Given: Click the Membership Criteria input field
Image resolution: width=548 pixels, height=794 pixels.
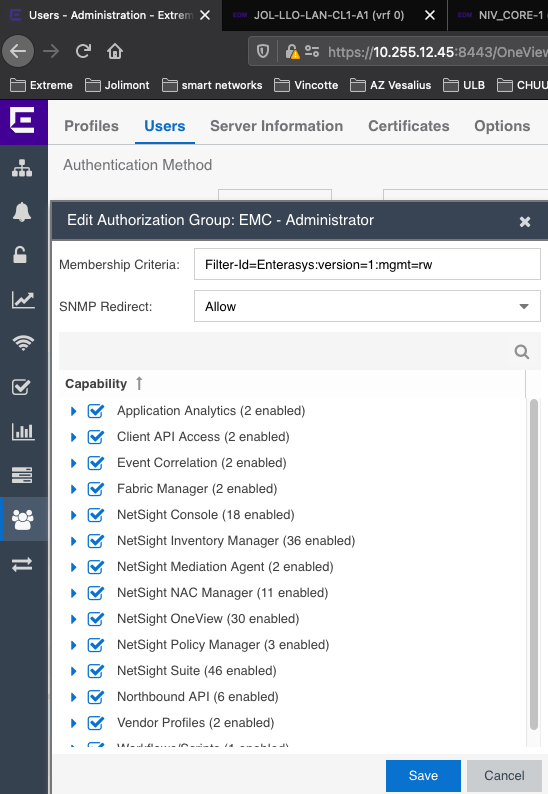Looking at the screenshot, I should click(367, 264).
